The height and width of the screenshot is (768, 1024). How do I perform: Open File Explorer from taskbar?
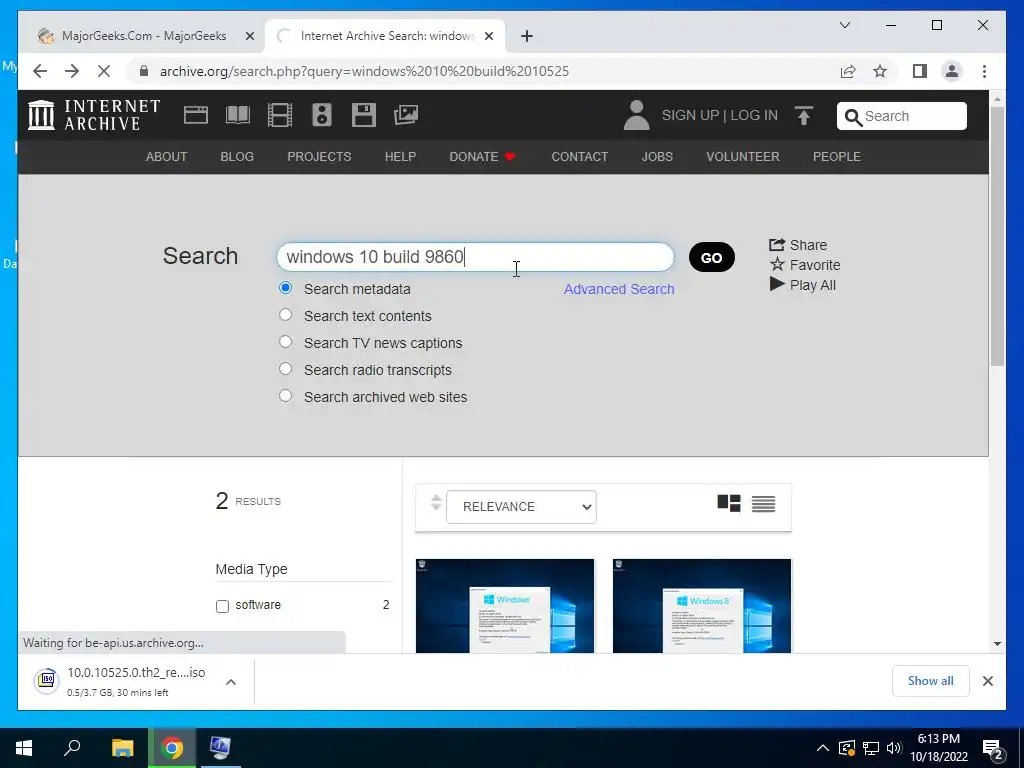click(122, 748)
